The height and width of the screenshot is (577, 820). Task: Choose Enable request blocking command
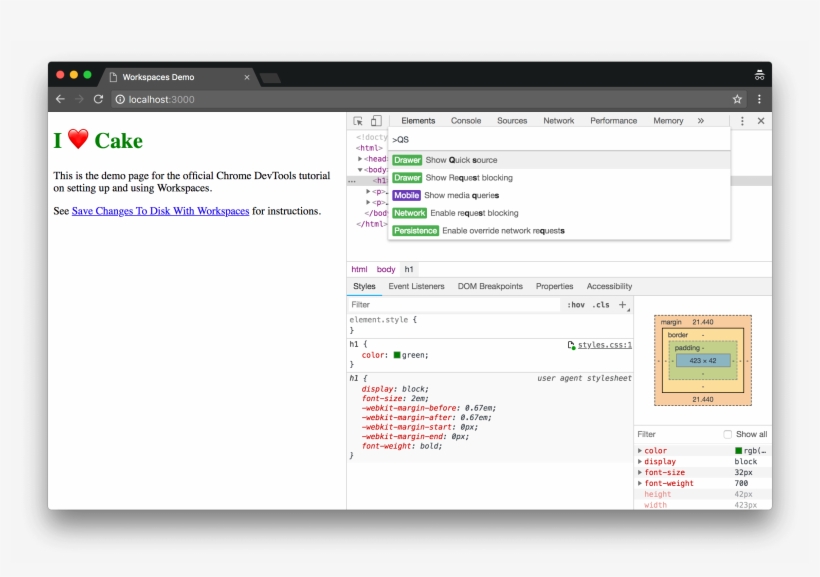559,213
